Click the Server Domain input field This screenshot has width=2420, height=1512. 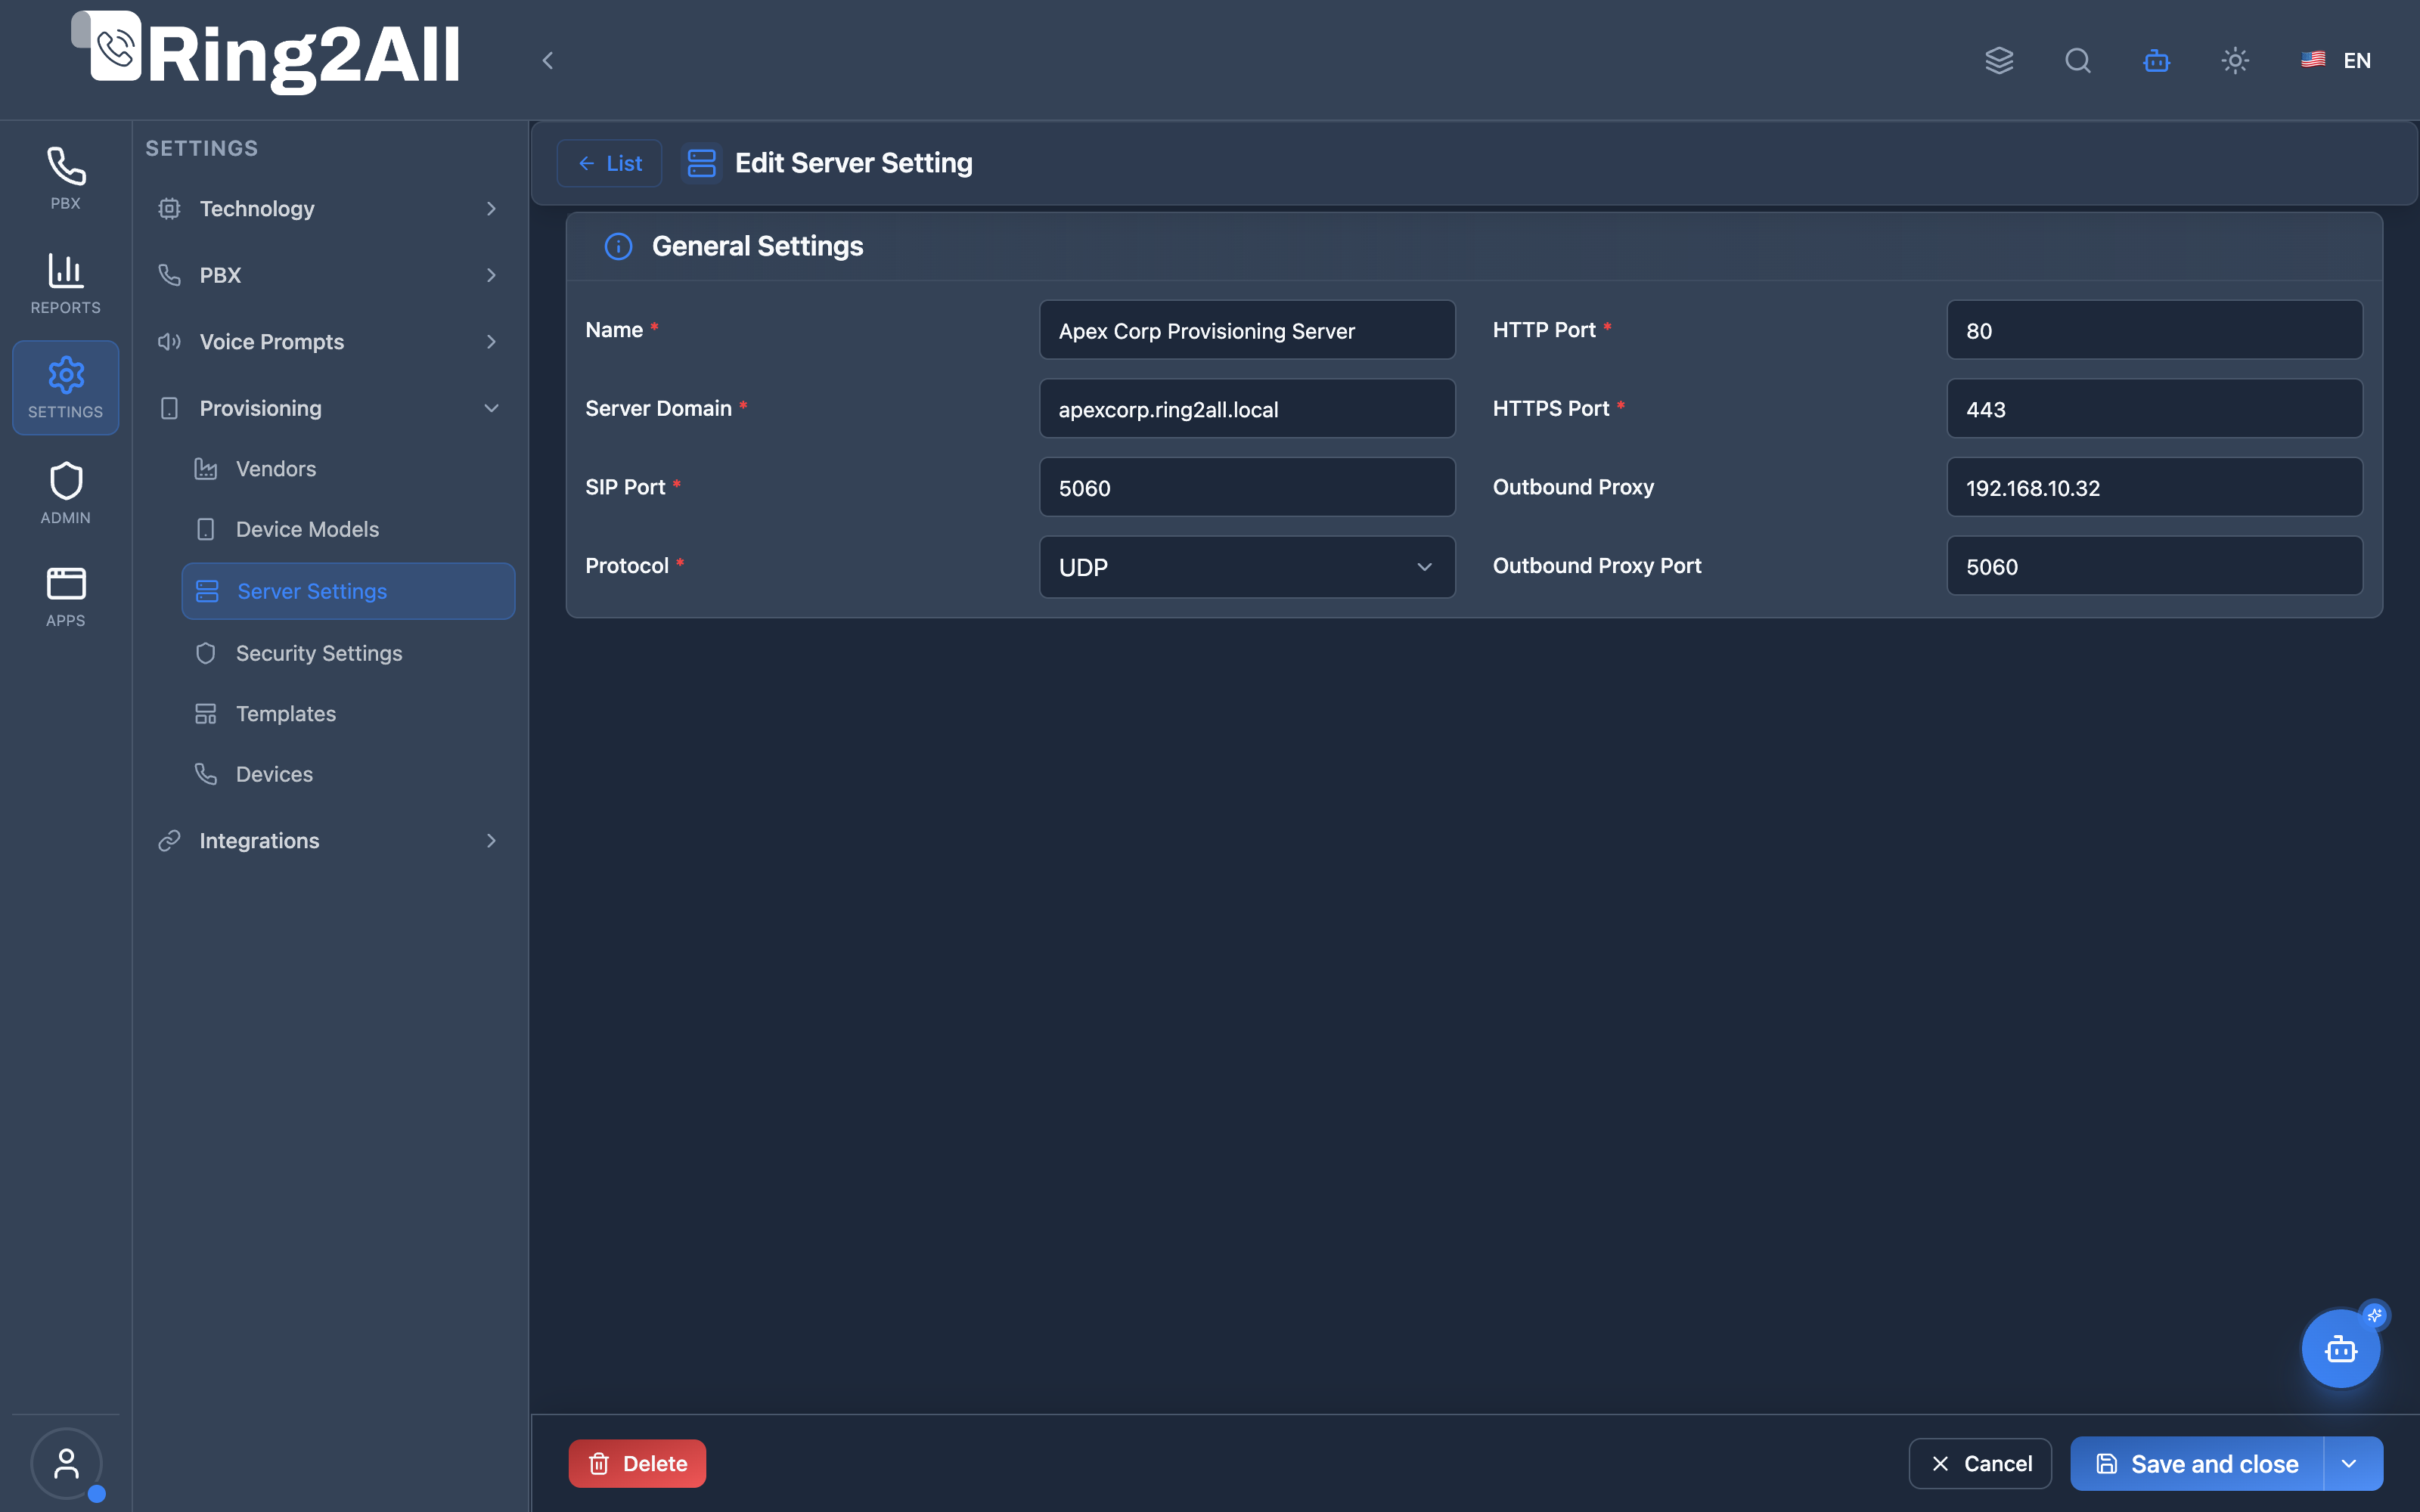pyautogui.click(x=1247, y=408)
